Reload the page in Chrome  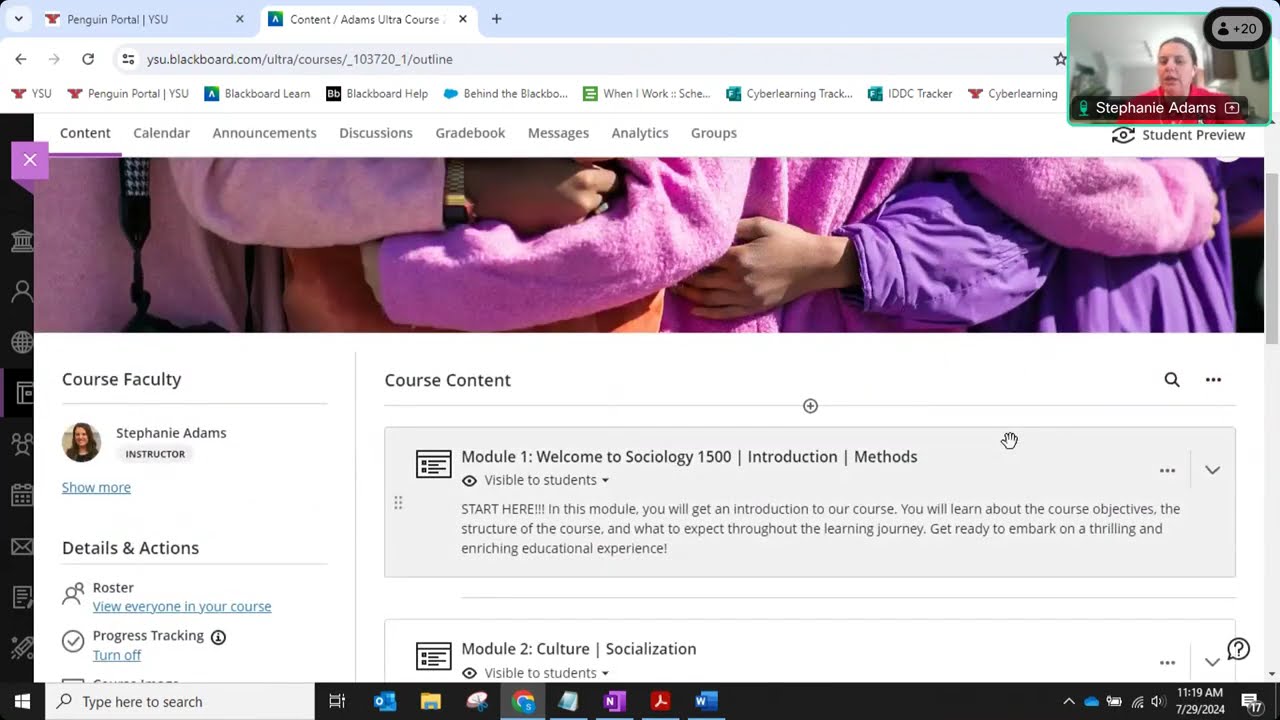(88, 59)
